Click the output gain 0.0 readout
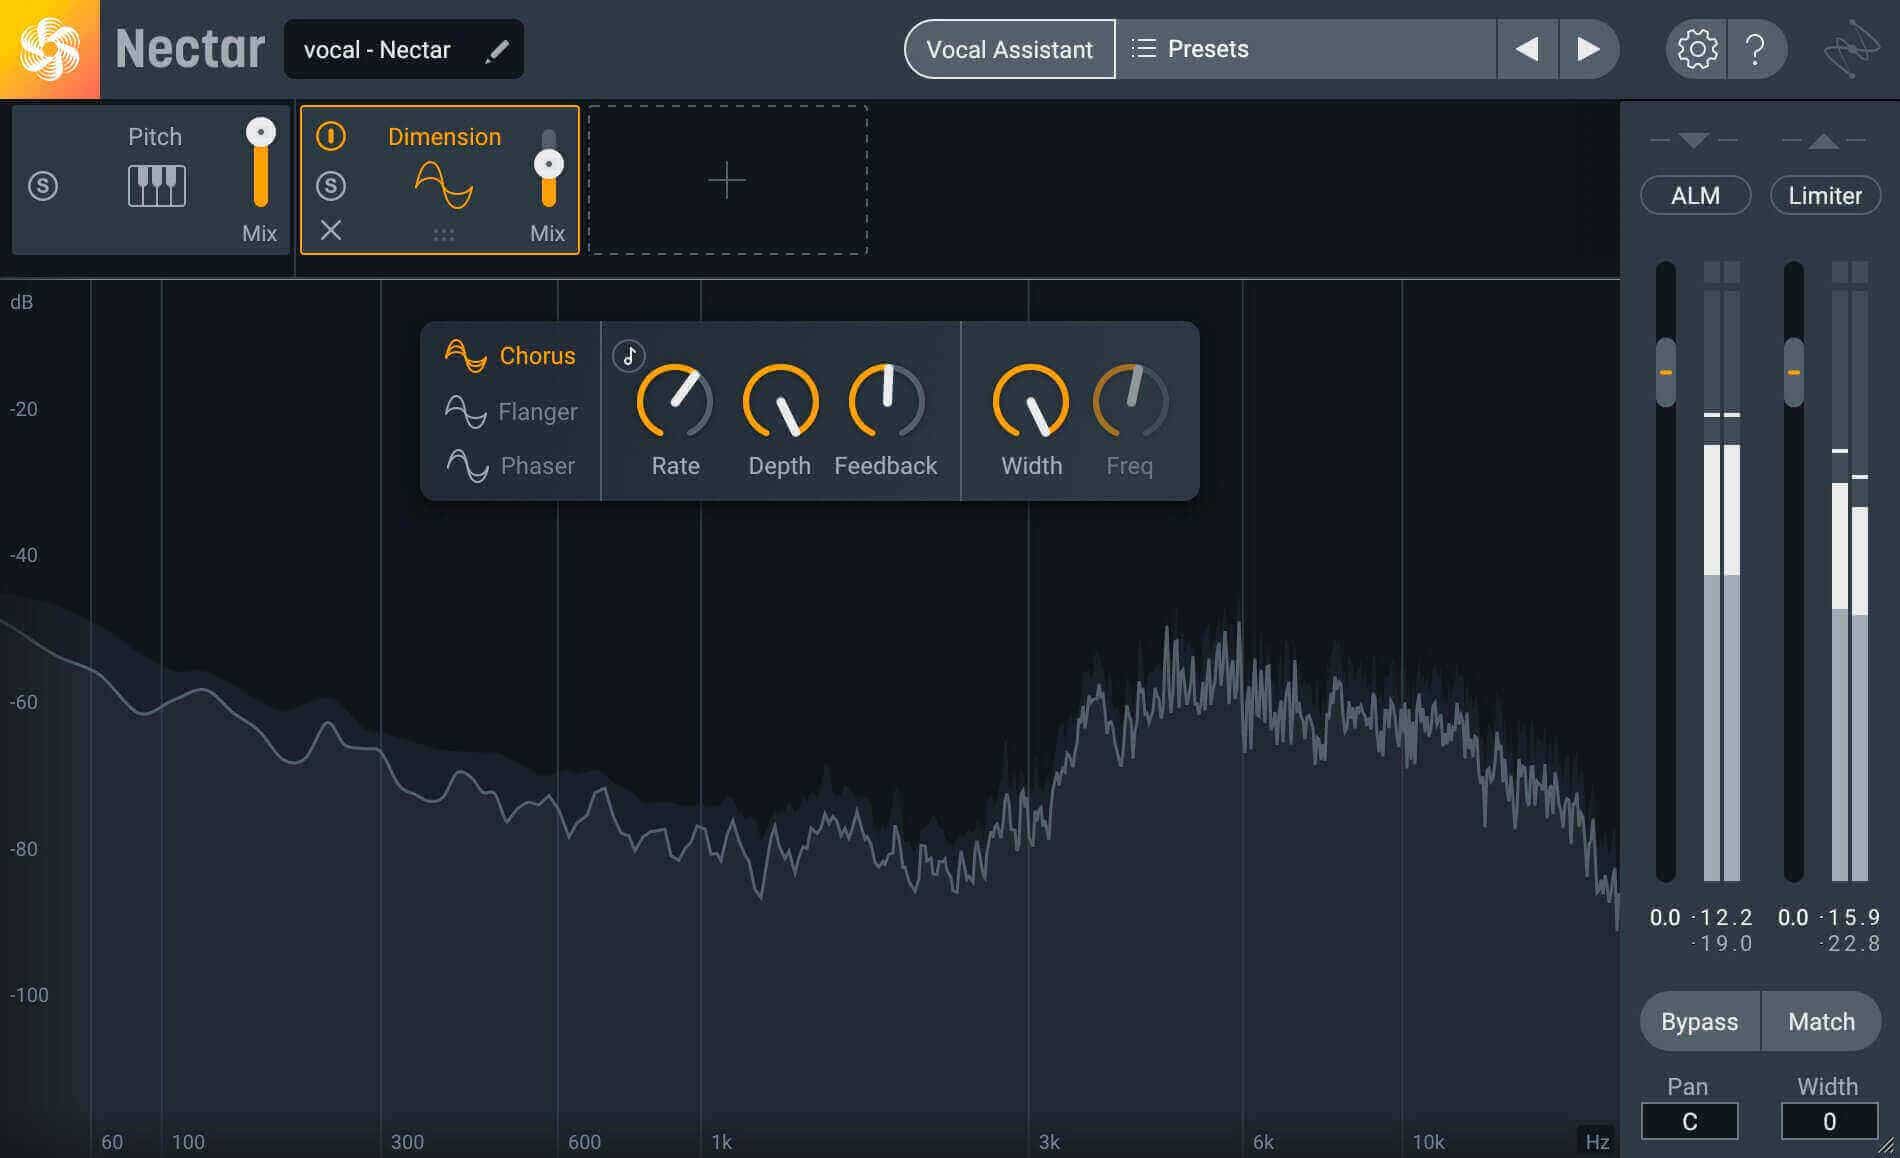 point(1793,917)
